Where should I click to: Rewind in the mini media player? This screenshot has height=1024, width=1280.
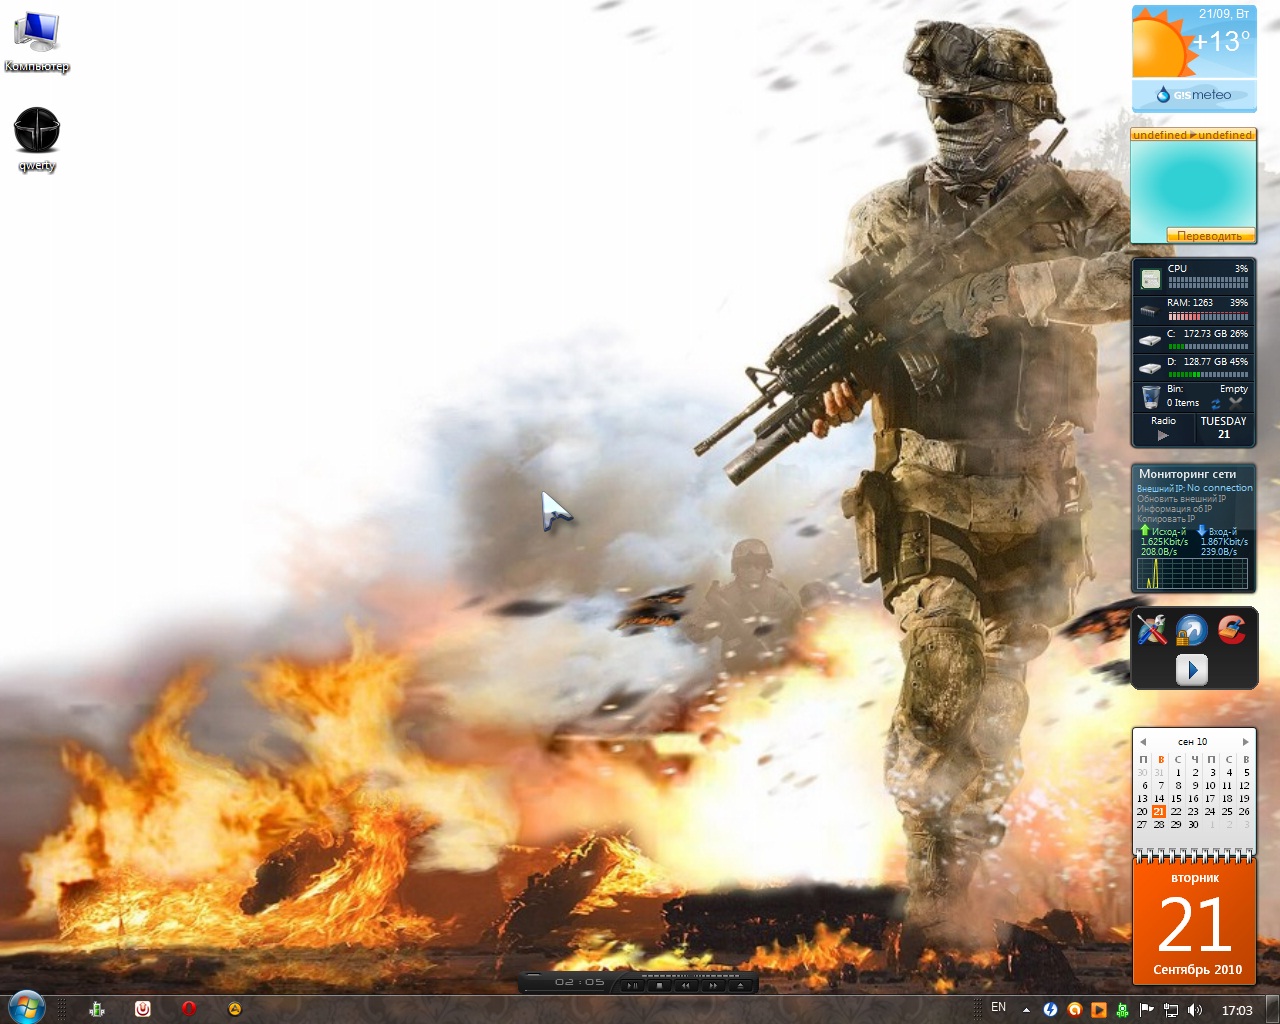pos(686,985)
